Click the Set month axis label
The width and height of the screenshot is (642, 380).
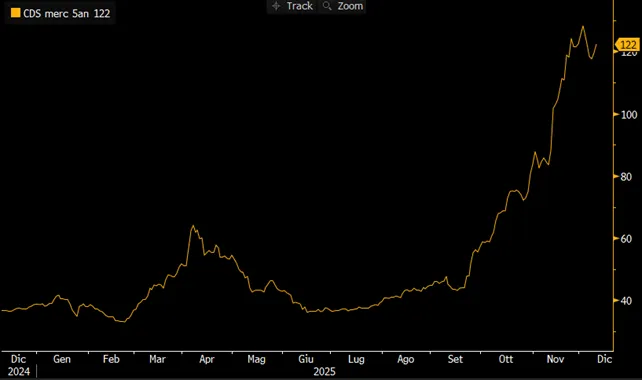coord(455,359)
